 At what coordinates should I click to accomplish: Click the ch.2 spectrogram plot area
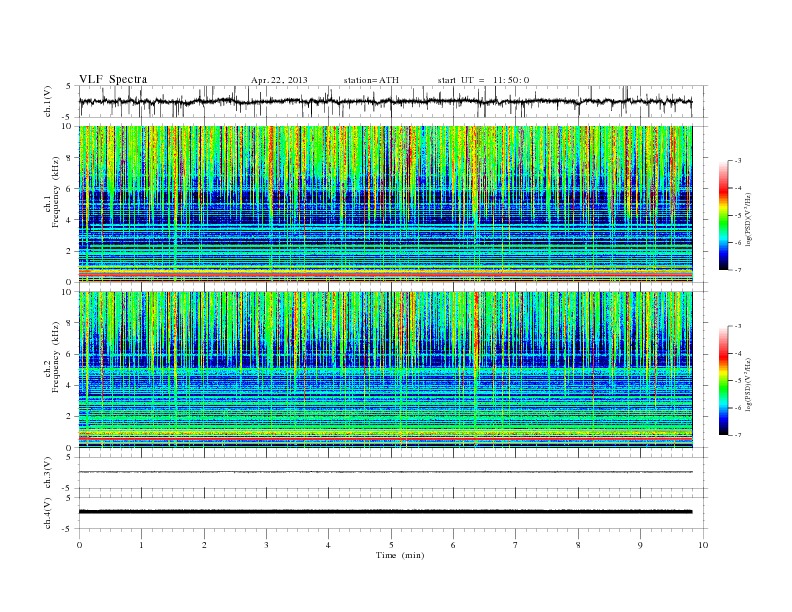click(385, 370)
